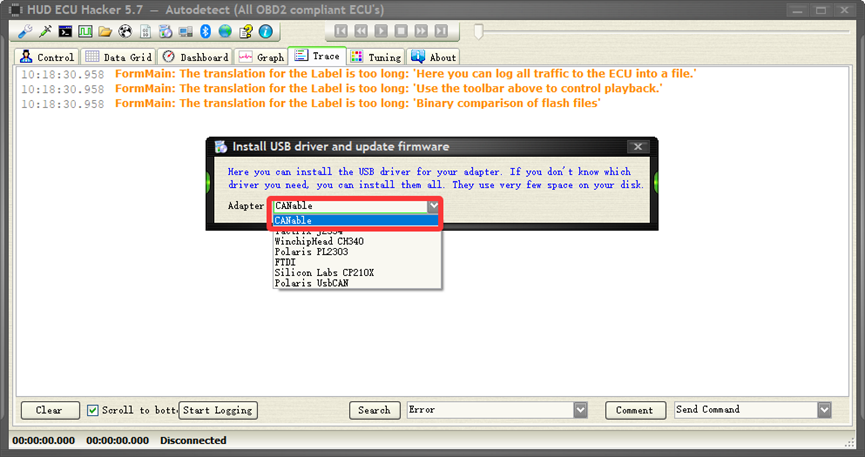Click the help question-mark document icon
The width and height of the screenshot is (865, 457).
click(x=245, y=31)
